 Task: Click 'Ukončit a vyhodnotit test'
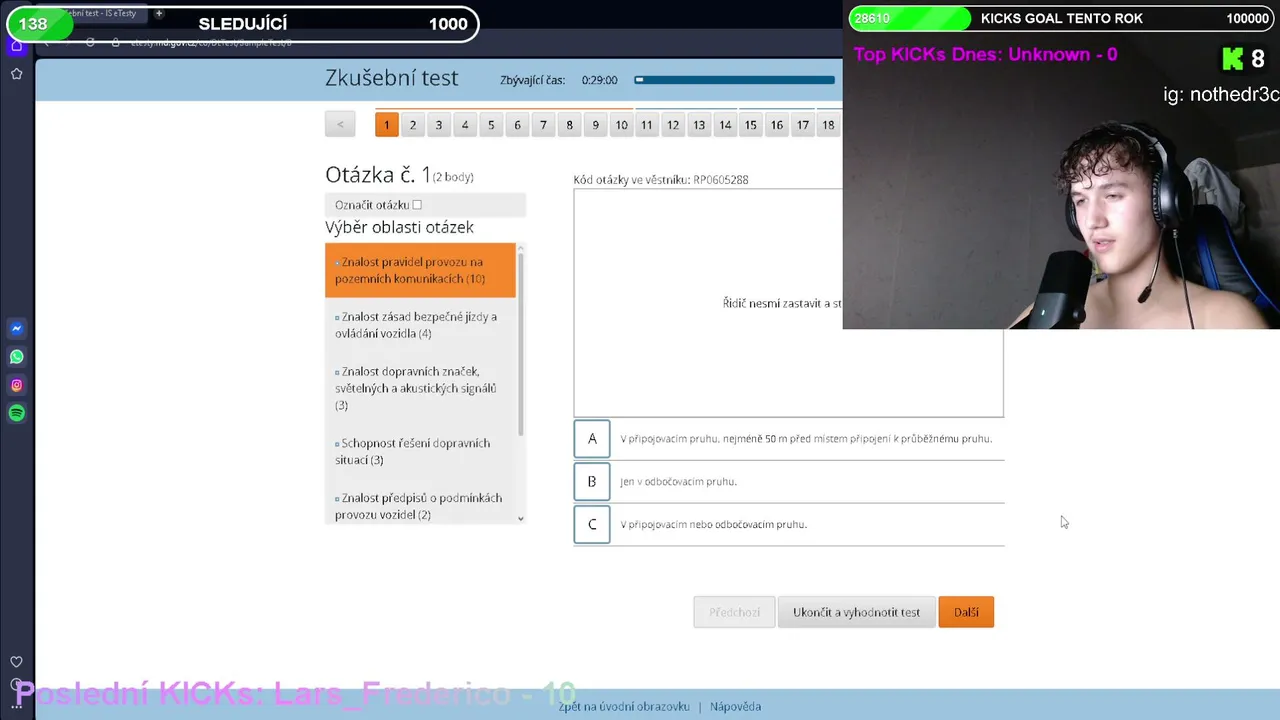(856, 612)
